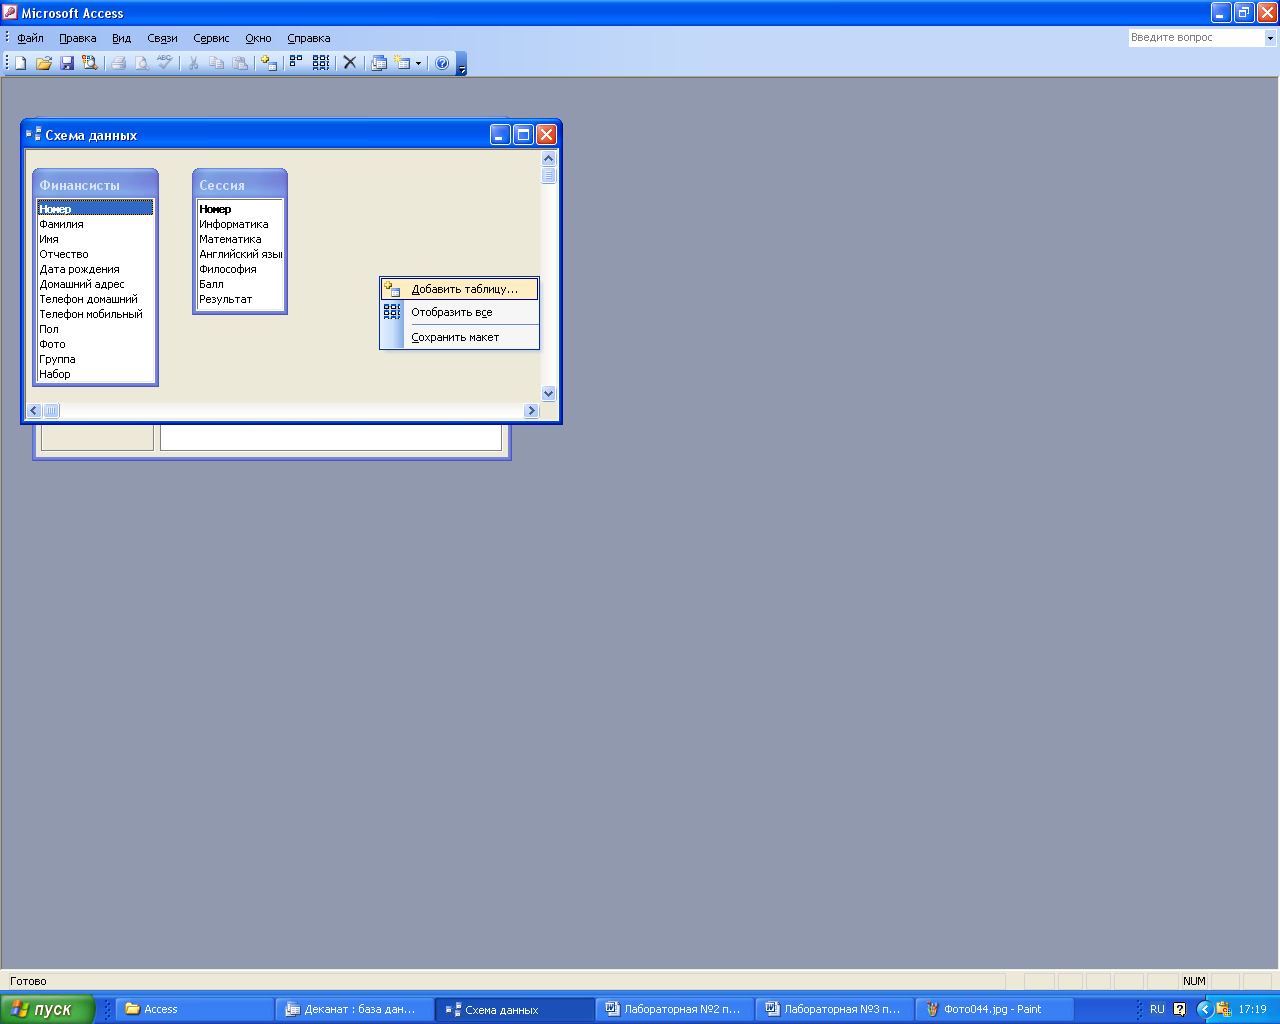
Task: Click the Cut scissors icon
Action: (x=193, y=63)
